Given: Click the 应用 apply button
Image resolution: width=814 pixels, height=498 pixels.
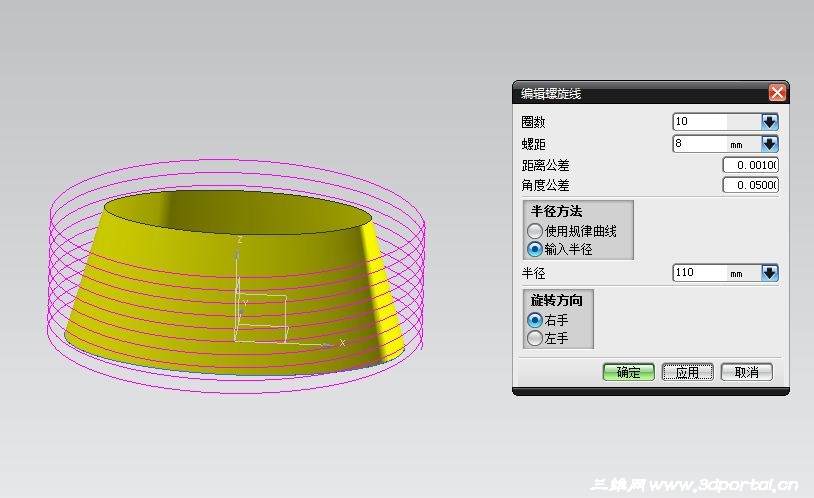Looking at the screenshot, I should tap(687, 372).
